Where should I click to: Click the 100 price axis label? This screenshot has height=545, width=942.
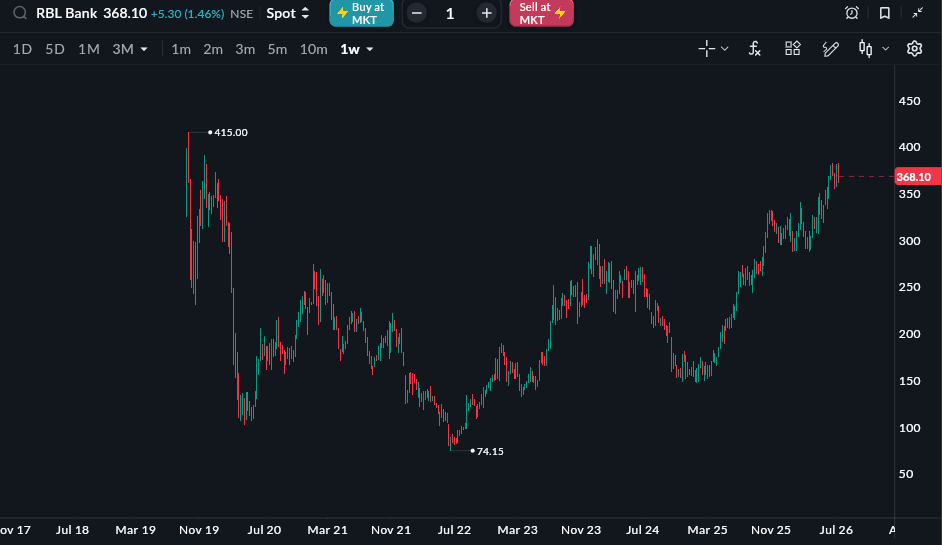[910, 428]
